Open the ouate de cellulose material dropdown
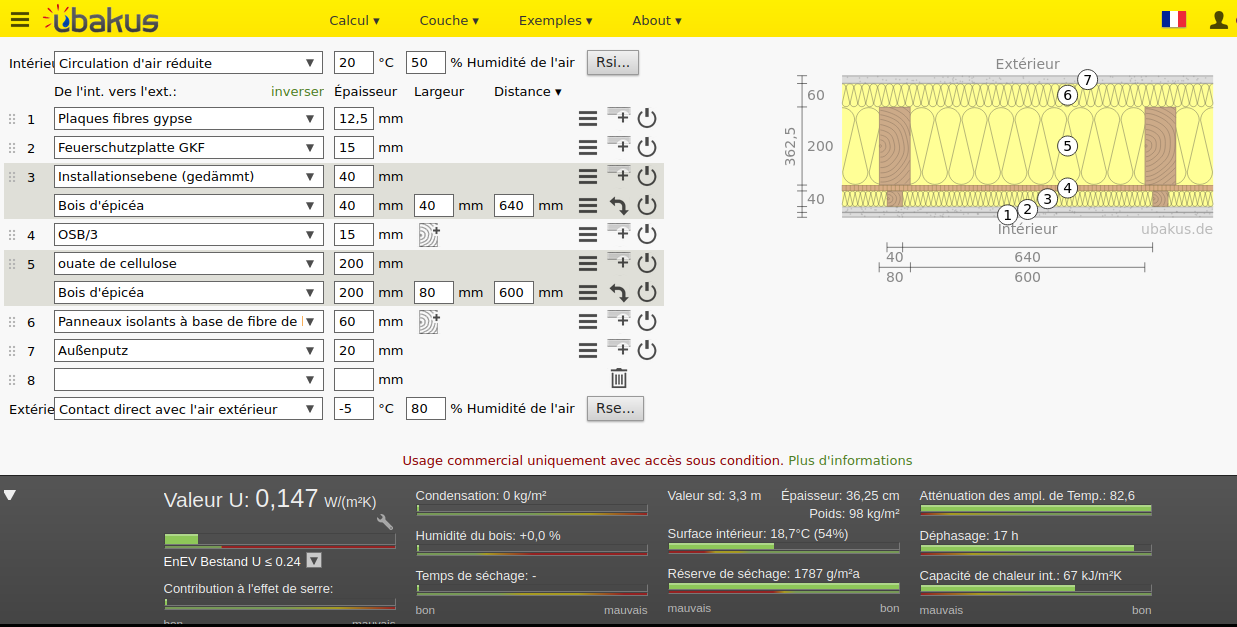Viewport: 1237px width, 627px height. [x=189, y=263]
